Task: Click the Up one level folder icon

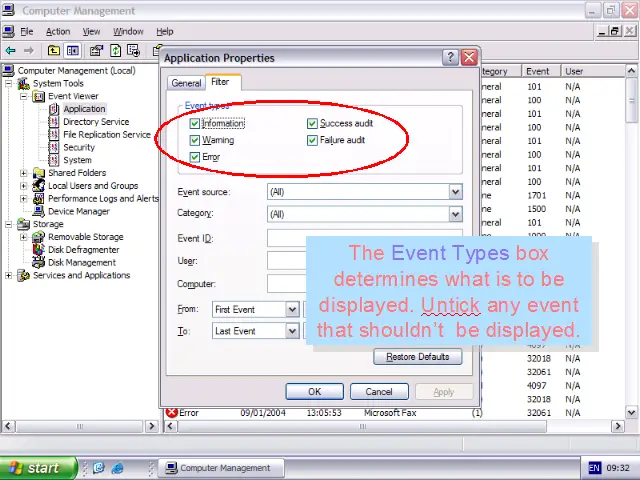Action: [53, 51]
